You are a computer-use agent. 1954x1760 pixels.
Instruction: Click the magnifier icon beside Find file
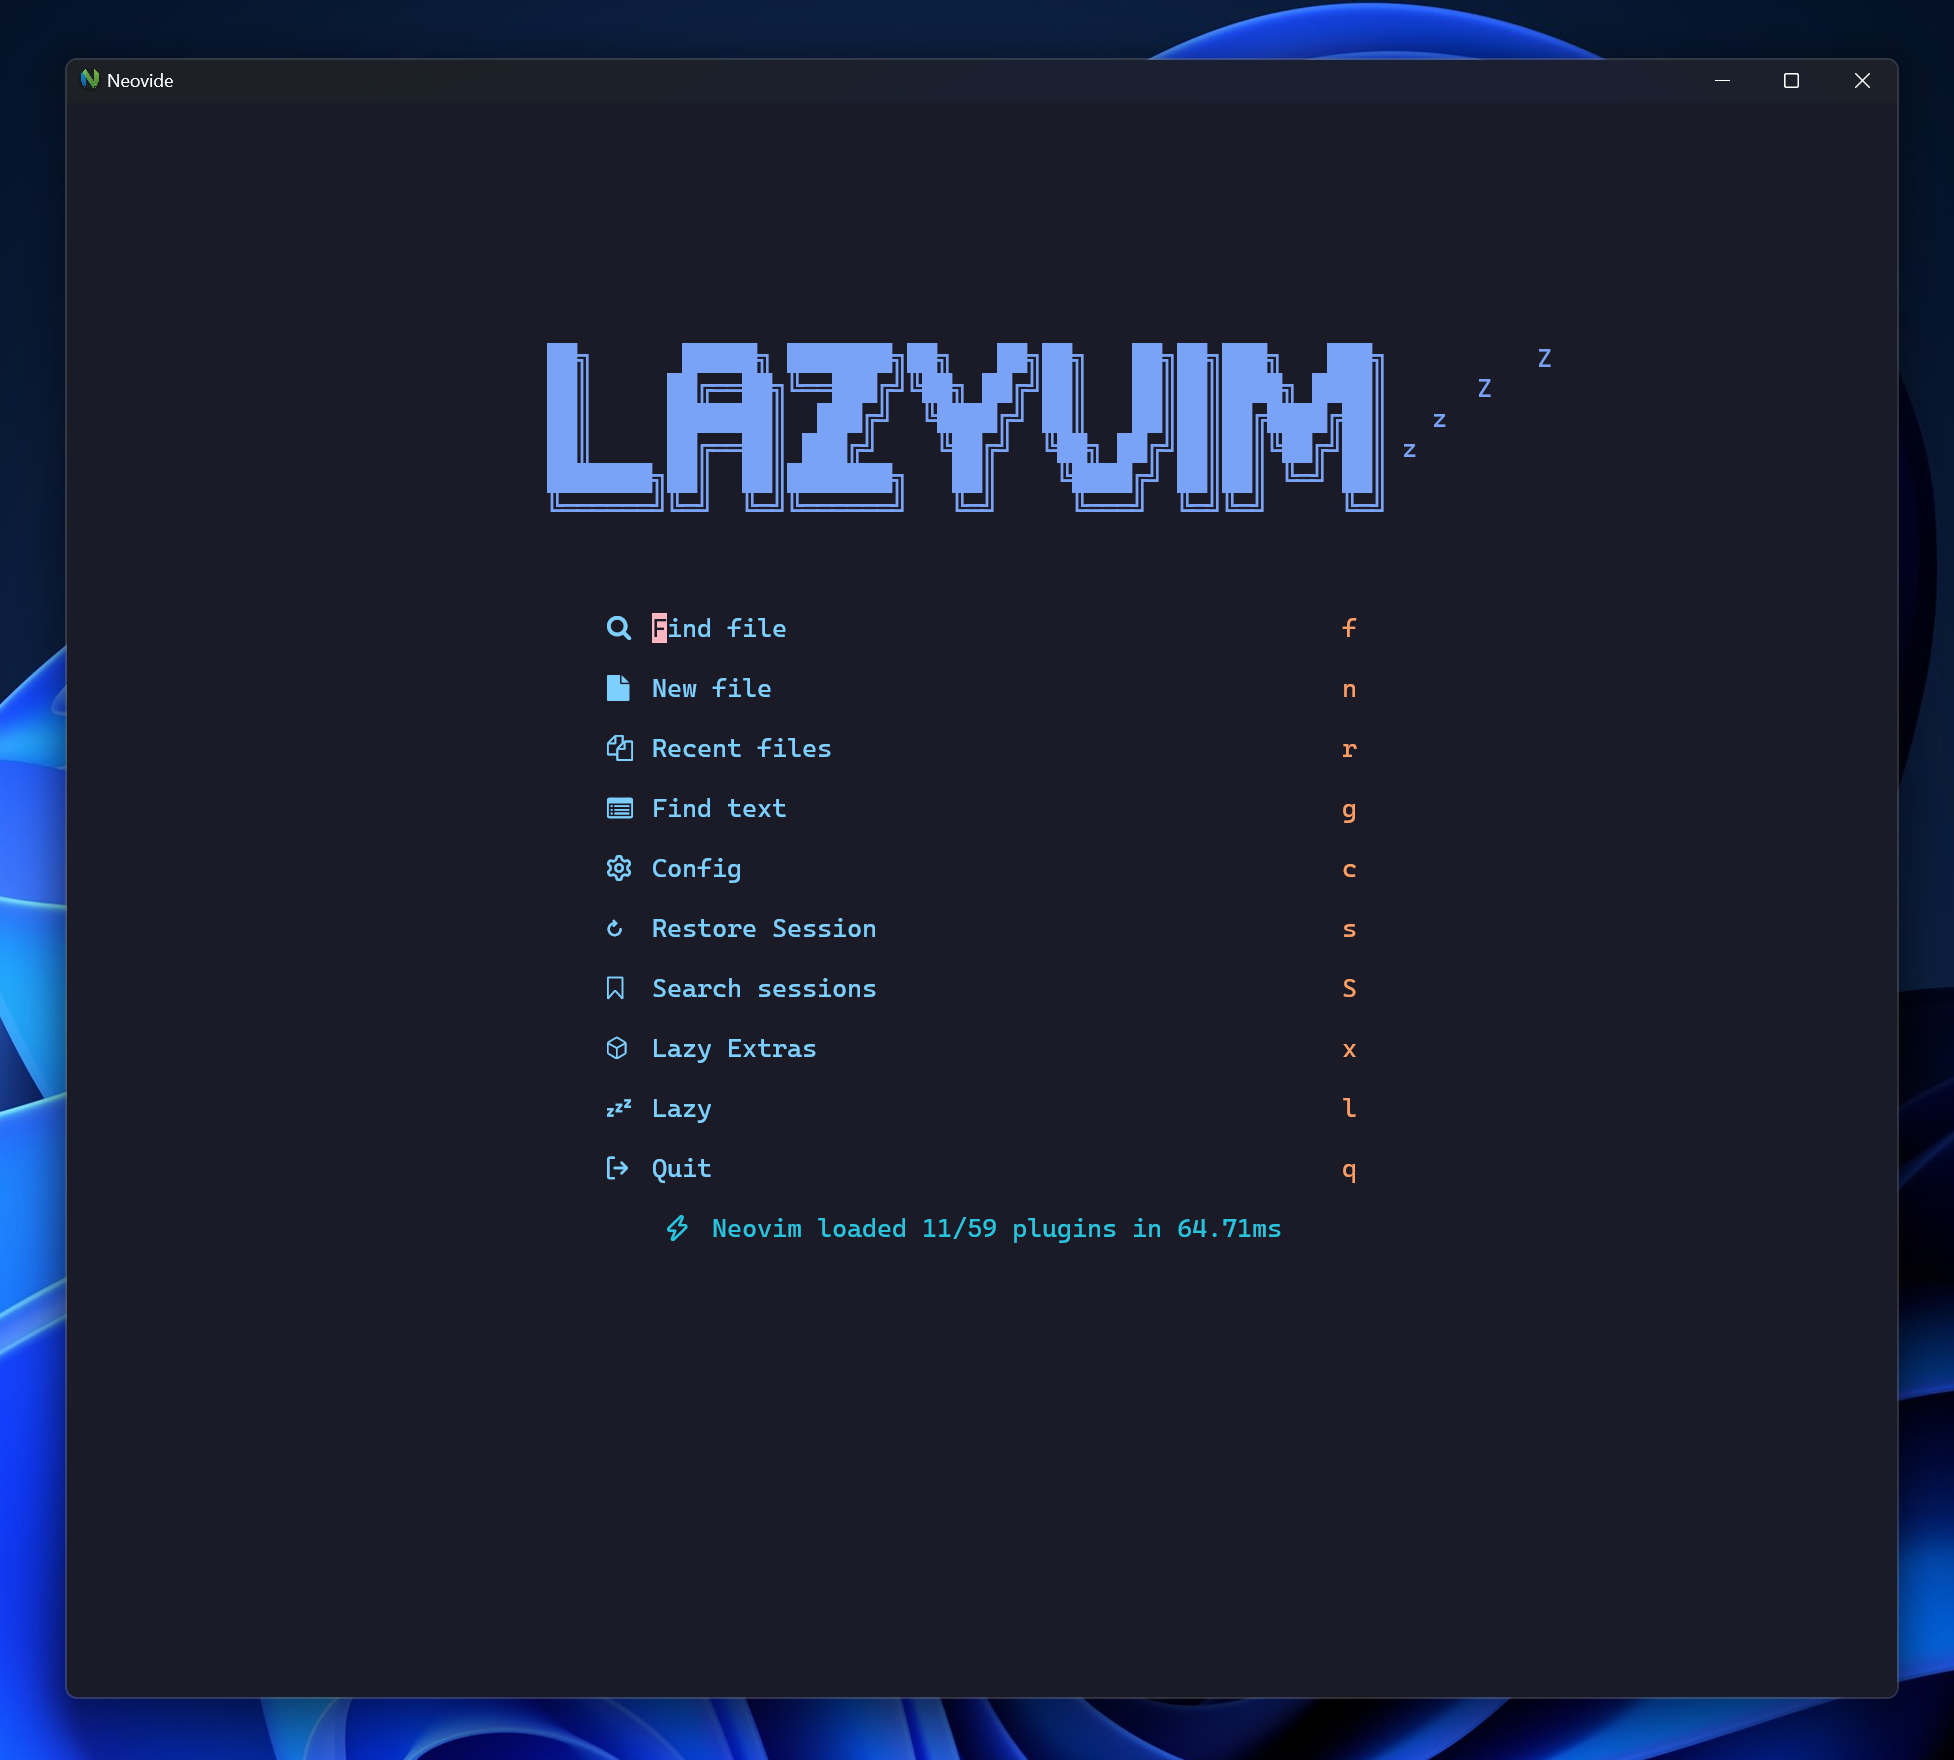[619, 628]
